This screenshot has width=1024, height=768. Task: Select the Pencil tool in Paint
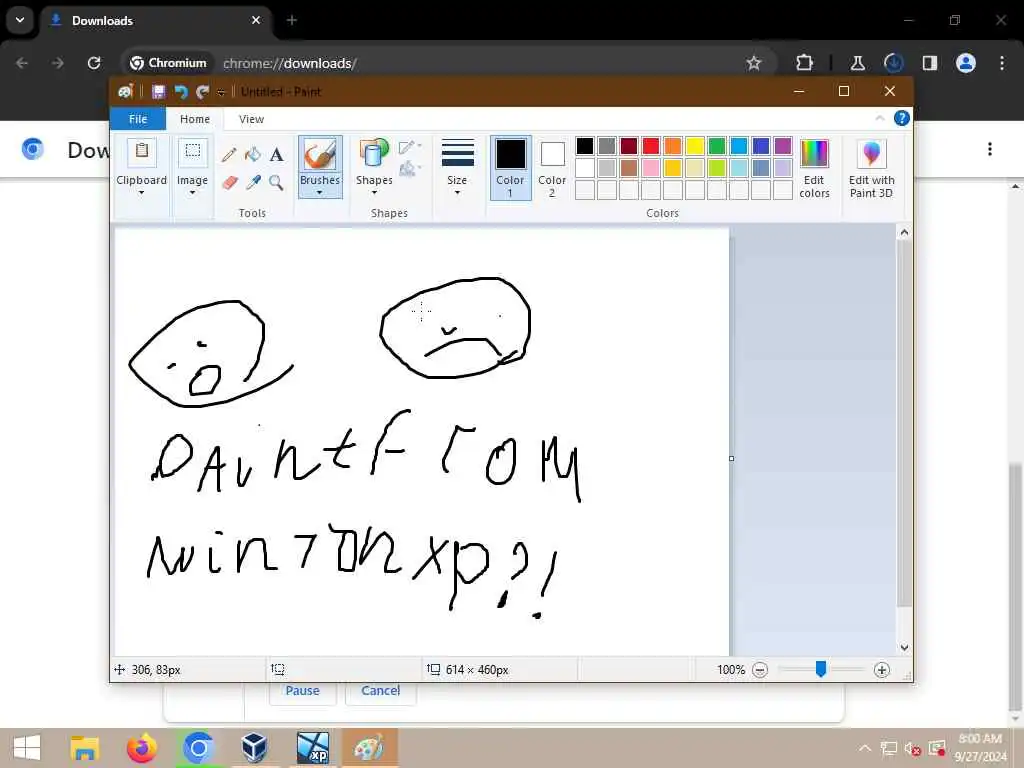pyautogui.click(x=229, y=155)
